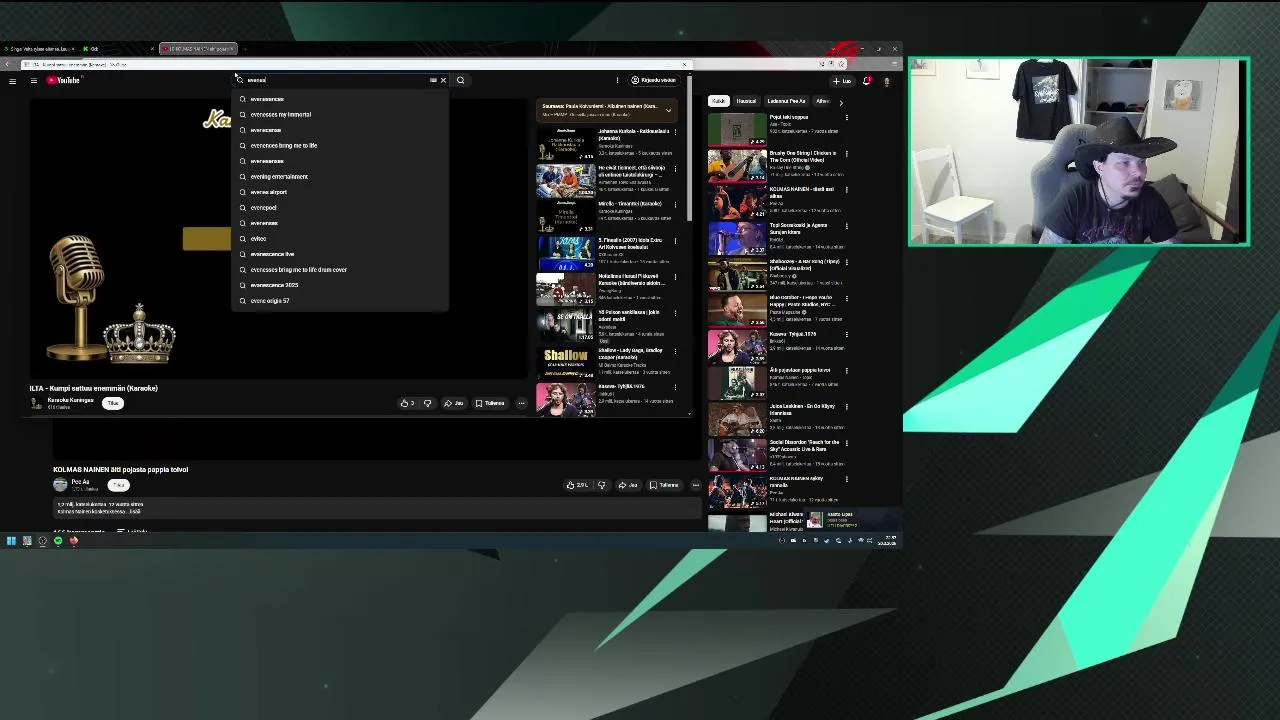Dislike the ILTA karaoke video
Screen dimensions: 1280x720
tap(427, 403)
